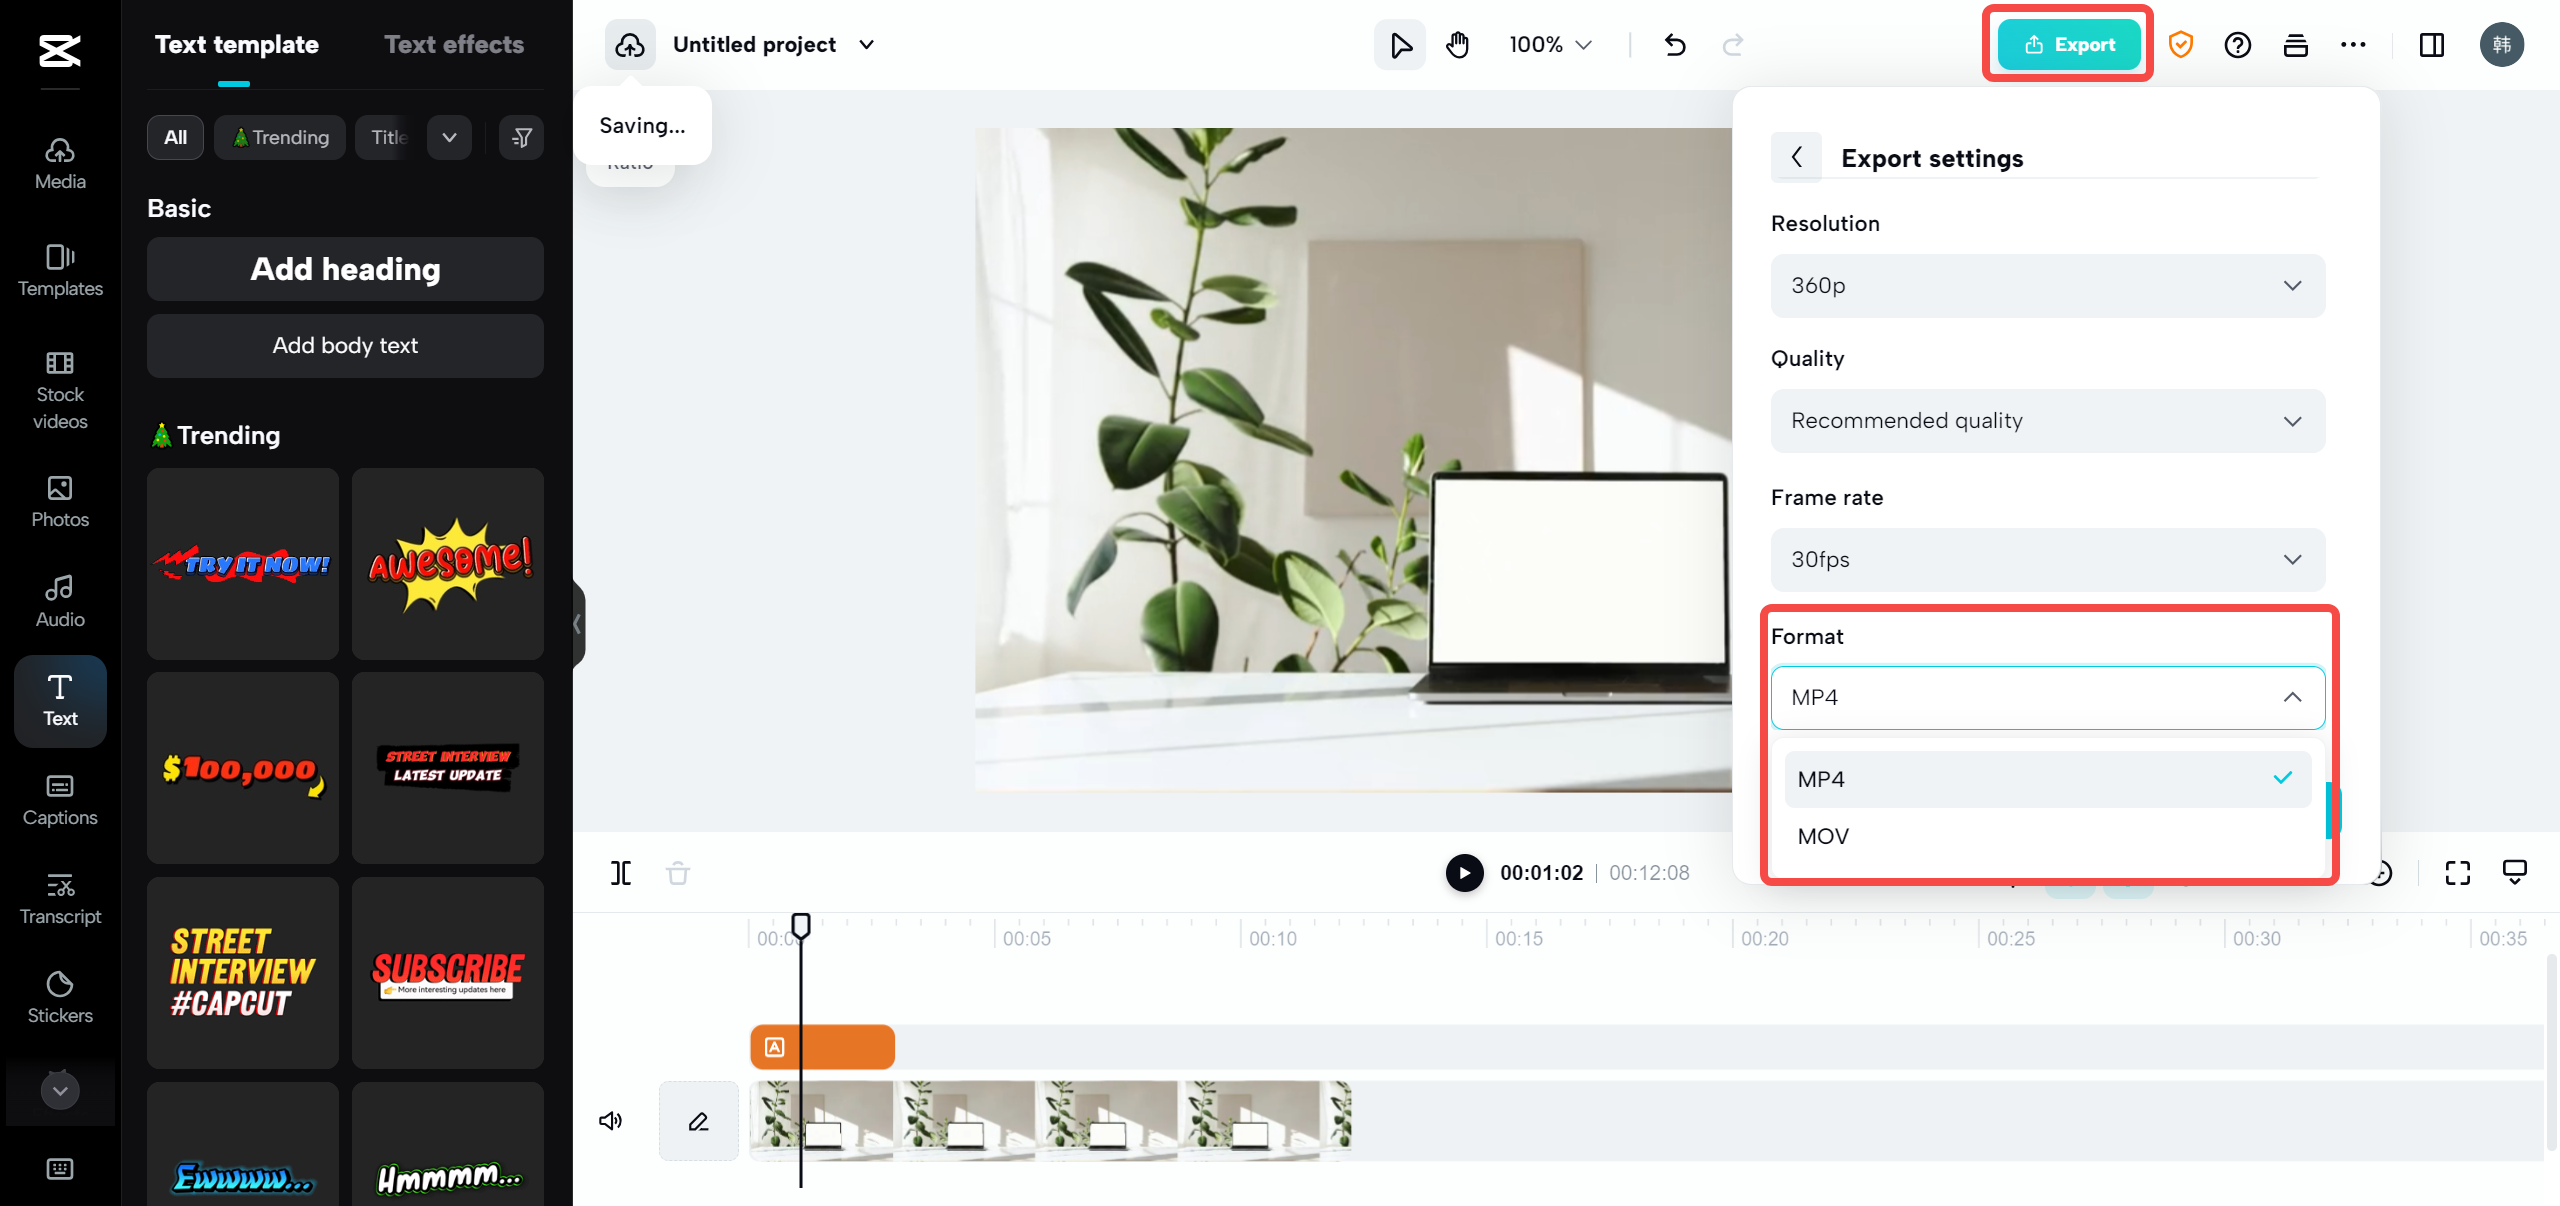Mute the video track audio
The image size is (2560, 1206).
click(610, 1120)
